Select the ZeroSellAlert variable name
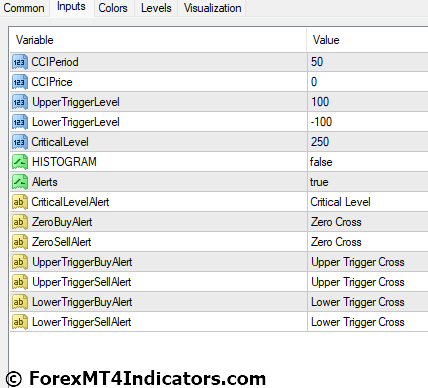This screenshot has width=428, height=388. [62, 242]
